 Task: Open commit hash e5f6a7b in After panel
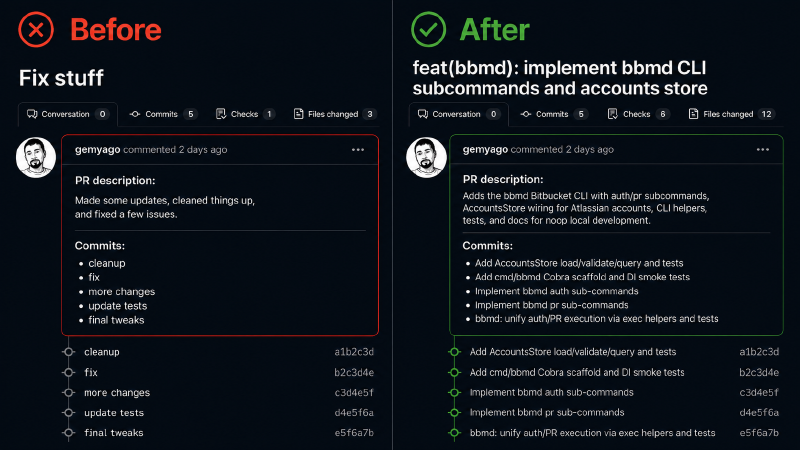tap(759, 433)
